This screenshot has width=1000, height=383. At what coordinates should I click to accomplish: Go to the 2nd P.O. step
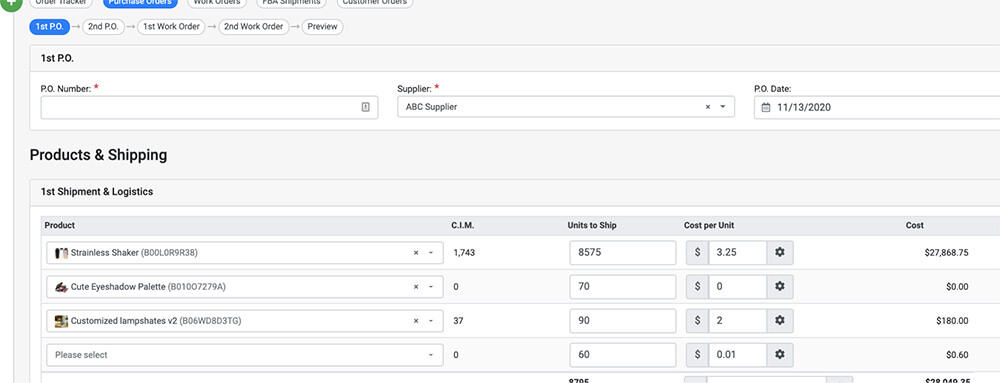[x=103, y=27]
